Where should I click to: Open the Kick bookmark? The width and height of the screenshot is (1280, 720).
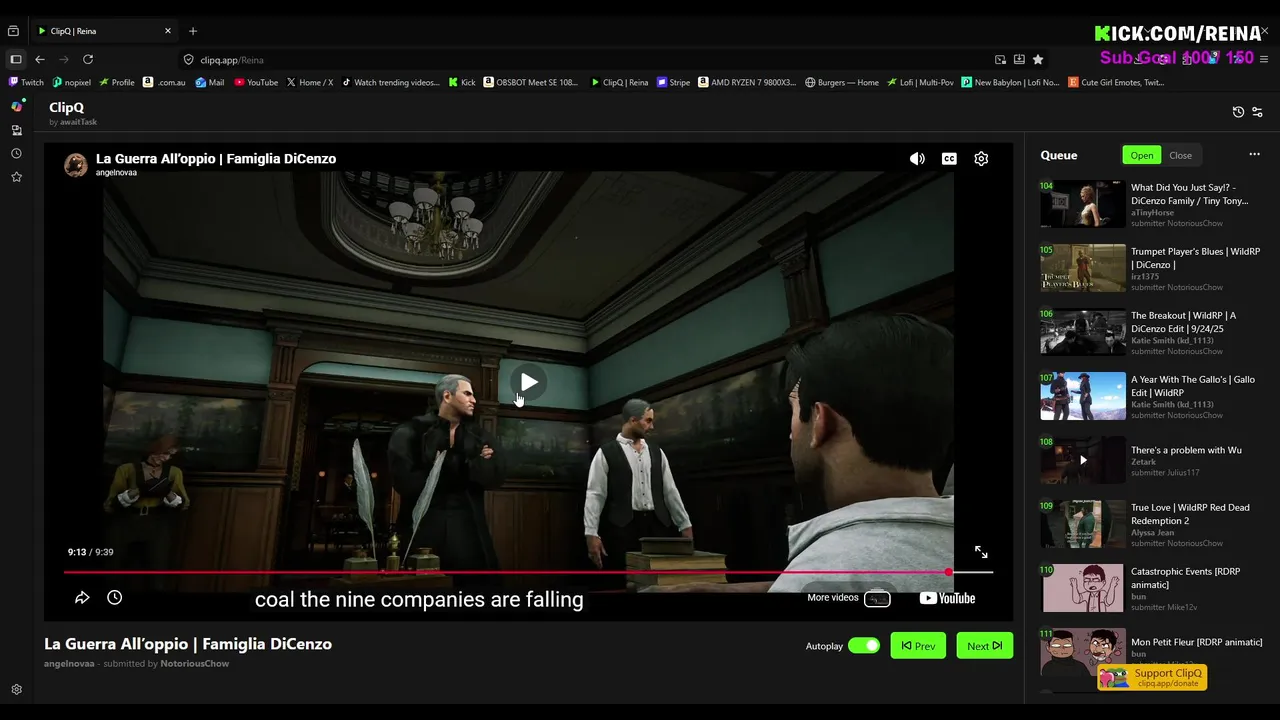[462, 83]
